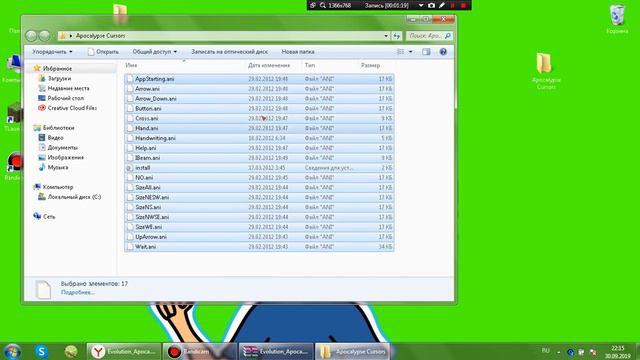This screenshot has width=640, height=360.
Task: Open the Bandicam bar leftmost settings icon
Action: click(313, 5)
